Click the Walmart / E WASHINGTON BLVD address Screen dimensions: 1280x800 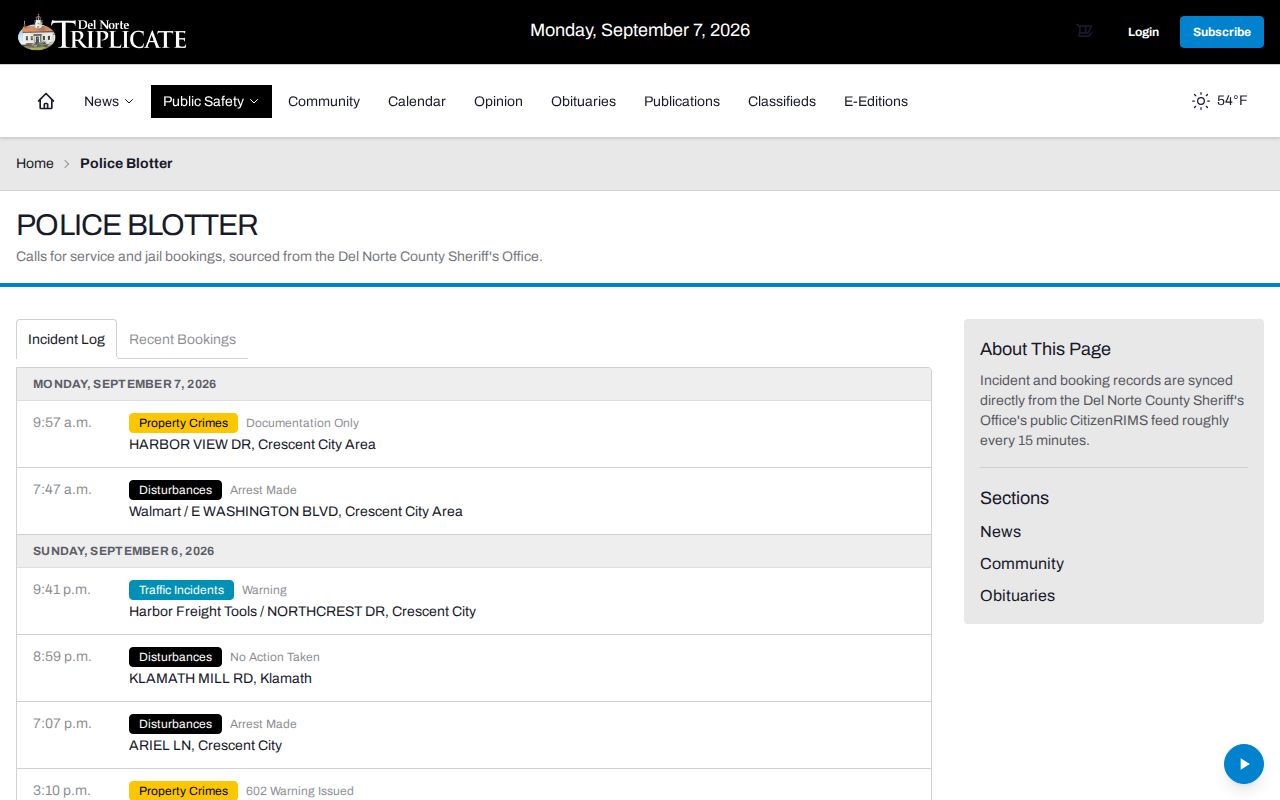tap(296, 511)
